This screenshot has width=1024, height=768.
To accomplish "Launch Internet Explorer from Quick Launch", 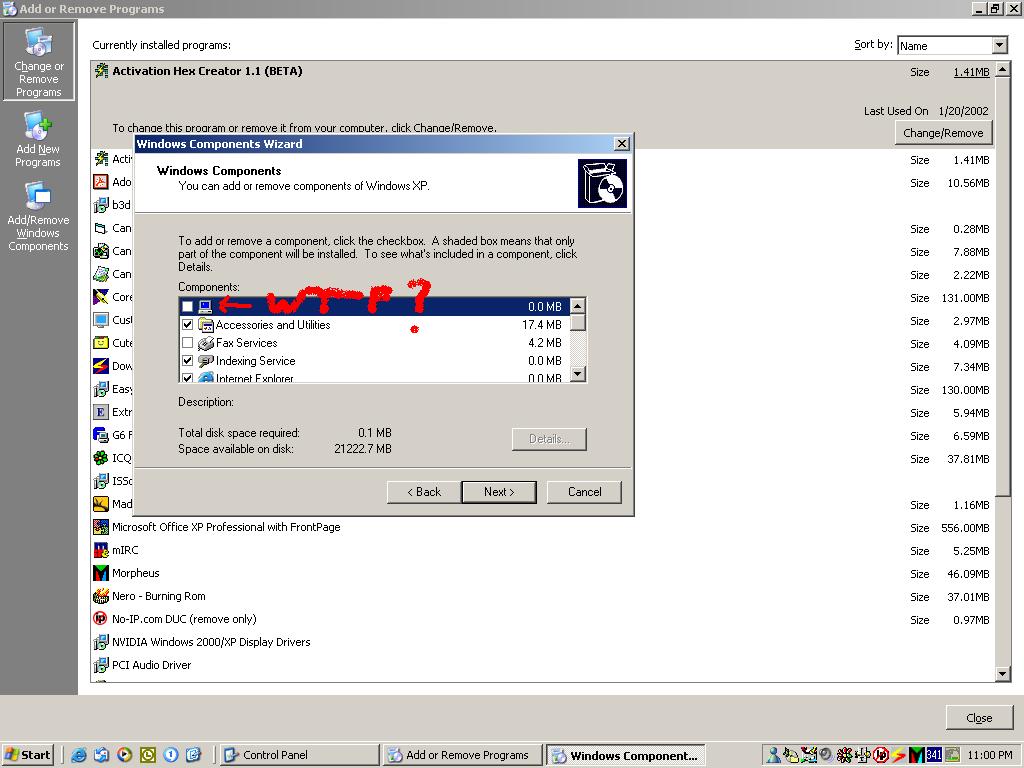I will (x=79, y=755).
